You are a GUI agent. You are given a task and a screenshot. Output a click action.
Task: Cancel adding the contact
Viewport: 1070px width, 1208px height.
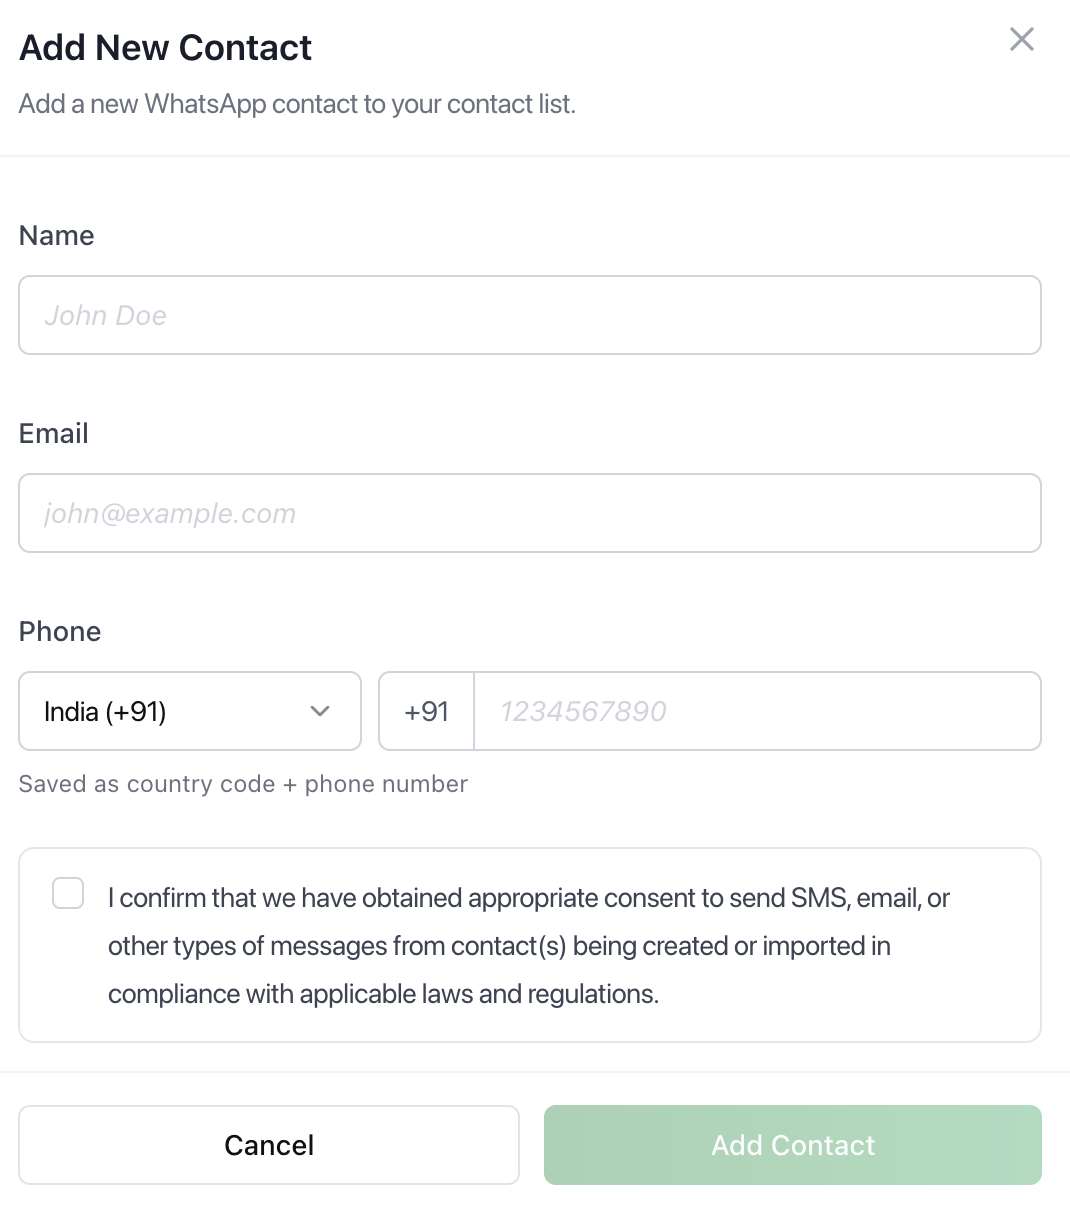(x=269, y=1145)
